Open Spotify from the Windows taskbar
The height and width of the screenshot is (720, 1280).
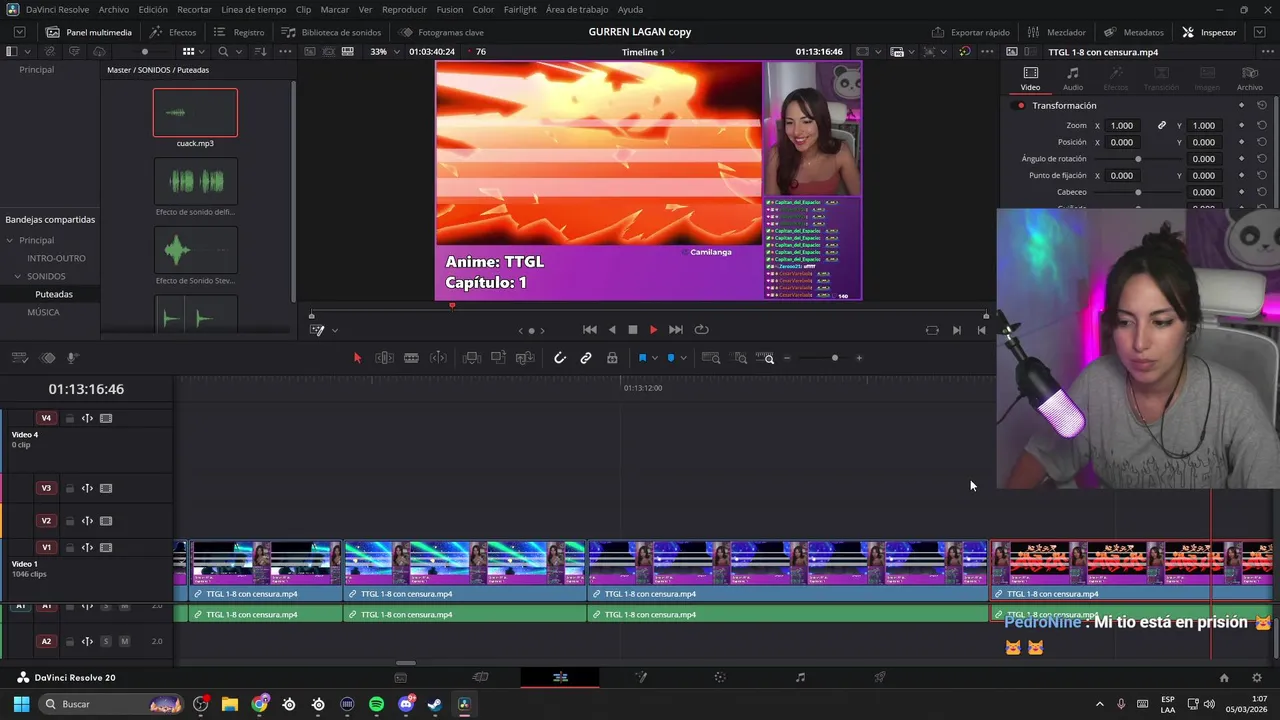pos(376,705)
